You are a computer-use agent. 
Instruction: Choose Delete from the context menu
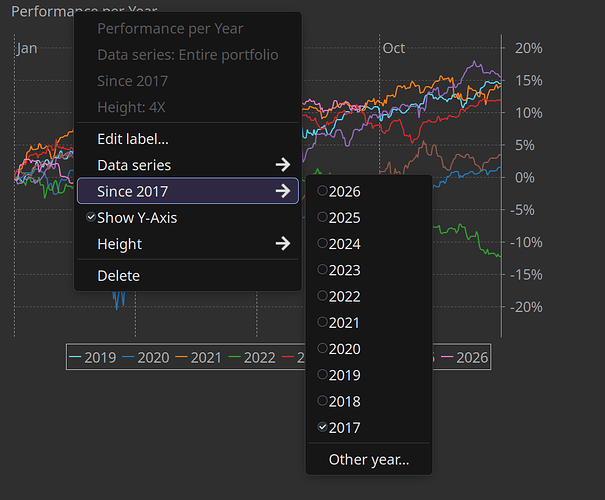pyautogui.click(x=188, y=276)
